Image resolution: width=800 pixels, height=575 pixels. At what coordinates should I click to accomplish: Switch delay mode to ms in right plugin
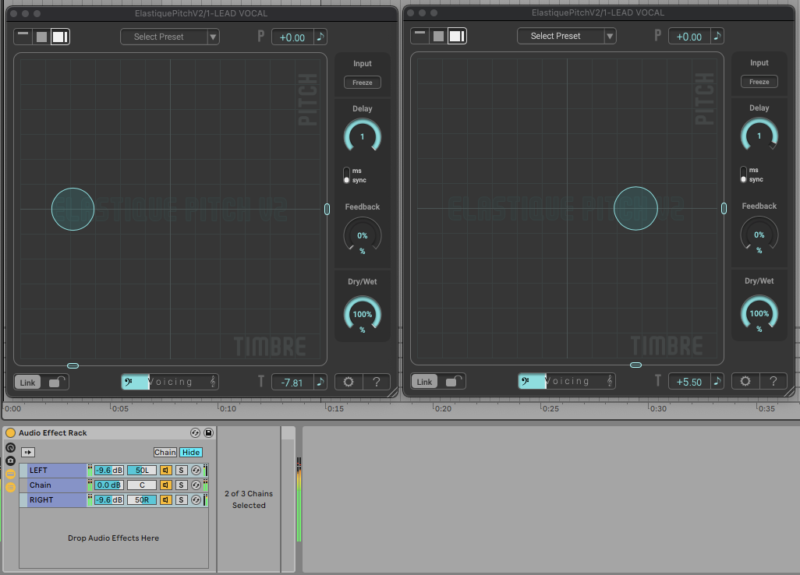743,170
